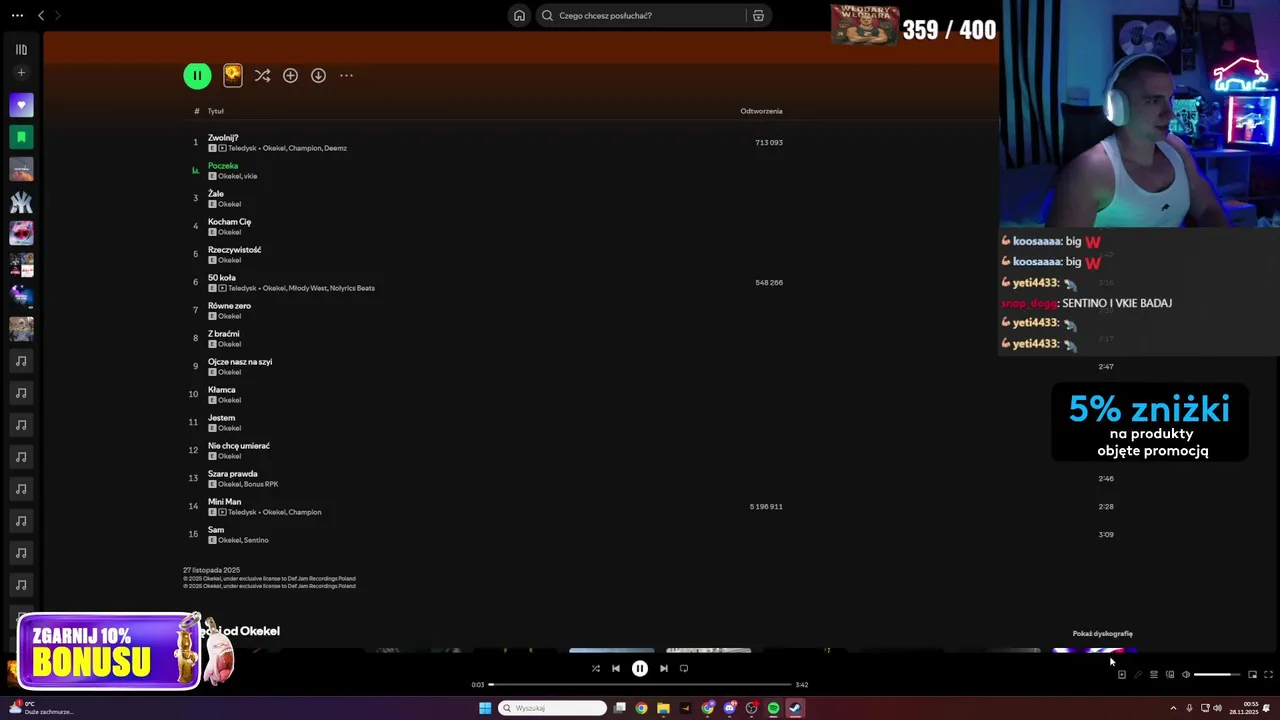Open the Spotify app menu (three dots)
The height and width of the screenshot is (720, 1280).
tap(17, 15)
